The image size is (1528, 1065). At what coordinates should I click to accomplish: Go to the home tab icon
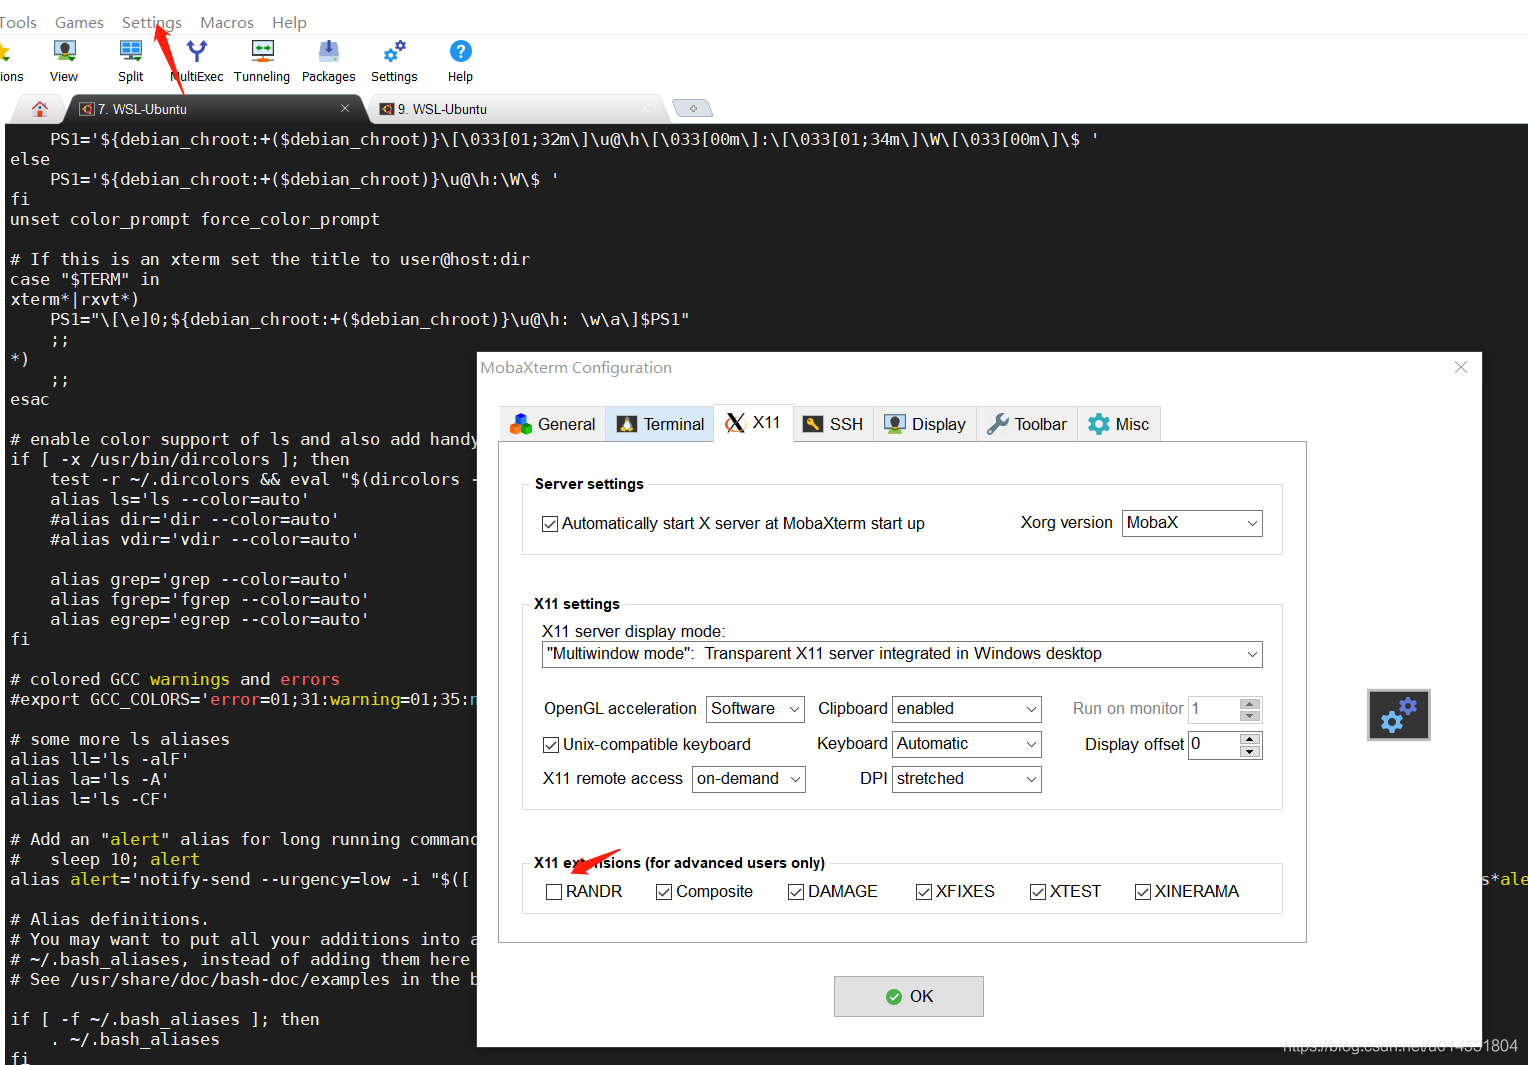click(40, 108)
